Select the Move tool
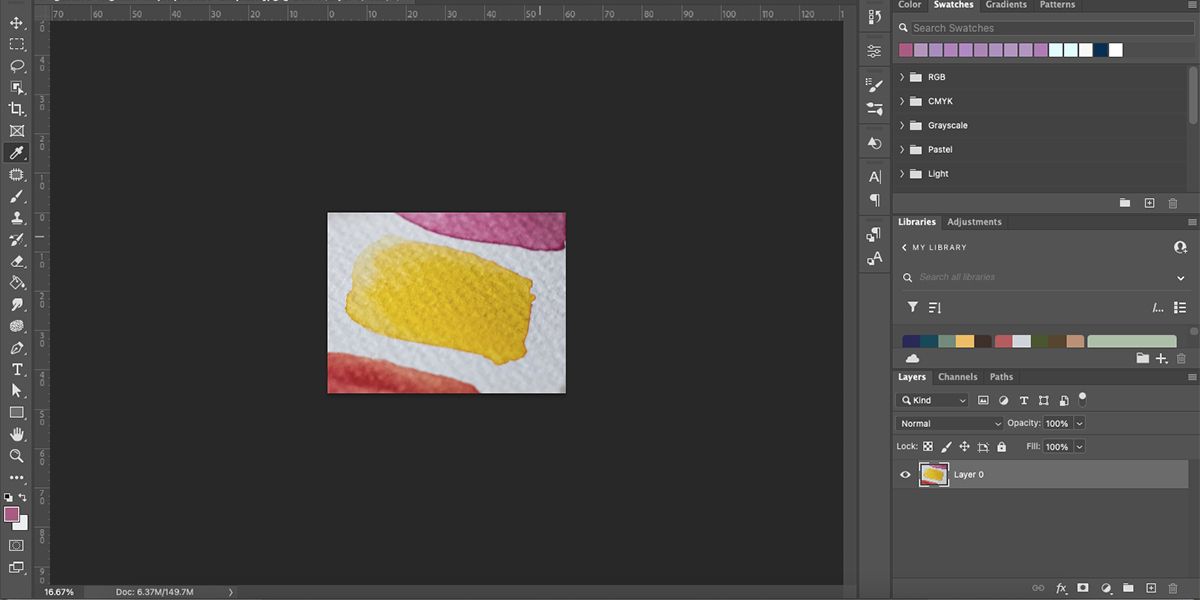The height and width of the screenshot is (600, 1200). (x=16, y=22)
